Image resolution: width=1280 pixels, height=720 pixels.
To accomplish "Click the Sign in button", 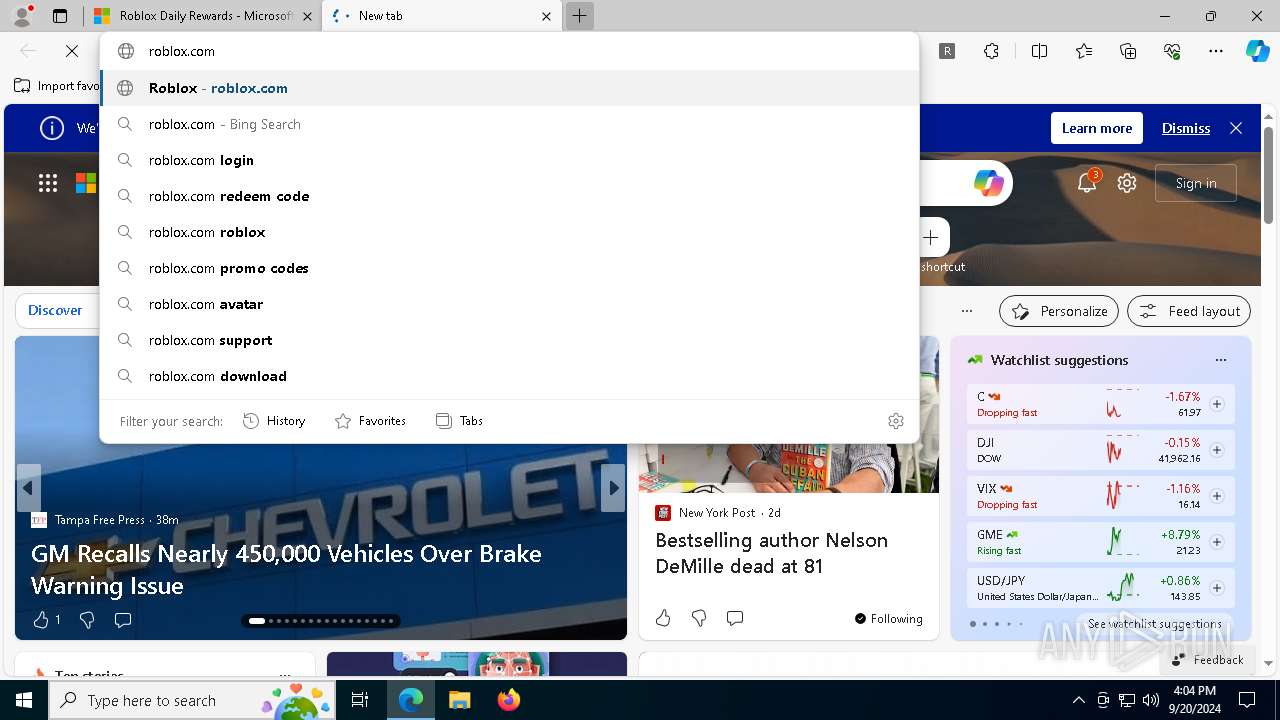I will click(x=1196, y=183).
